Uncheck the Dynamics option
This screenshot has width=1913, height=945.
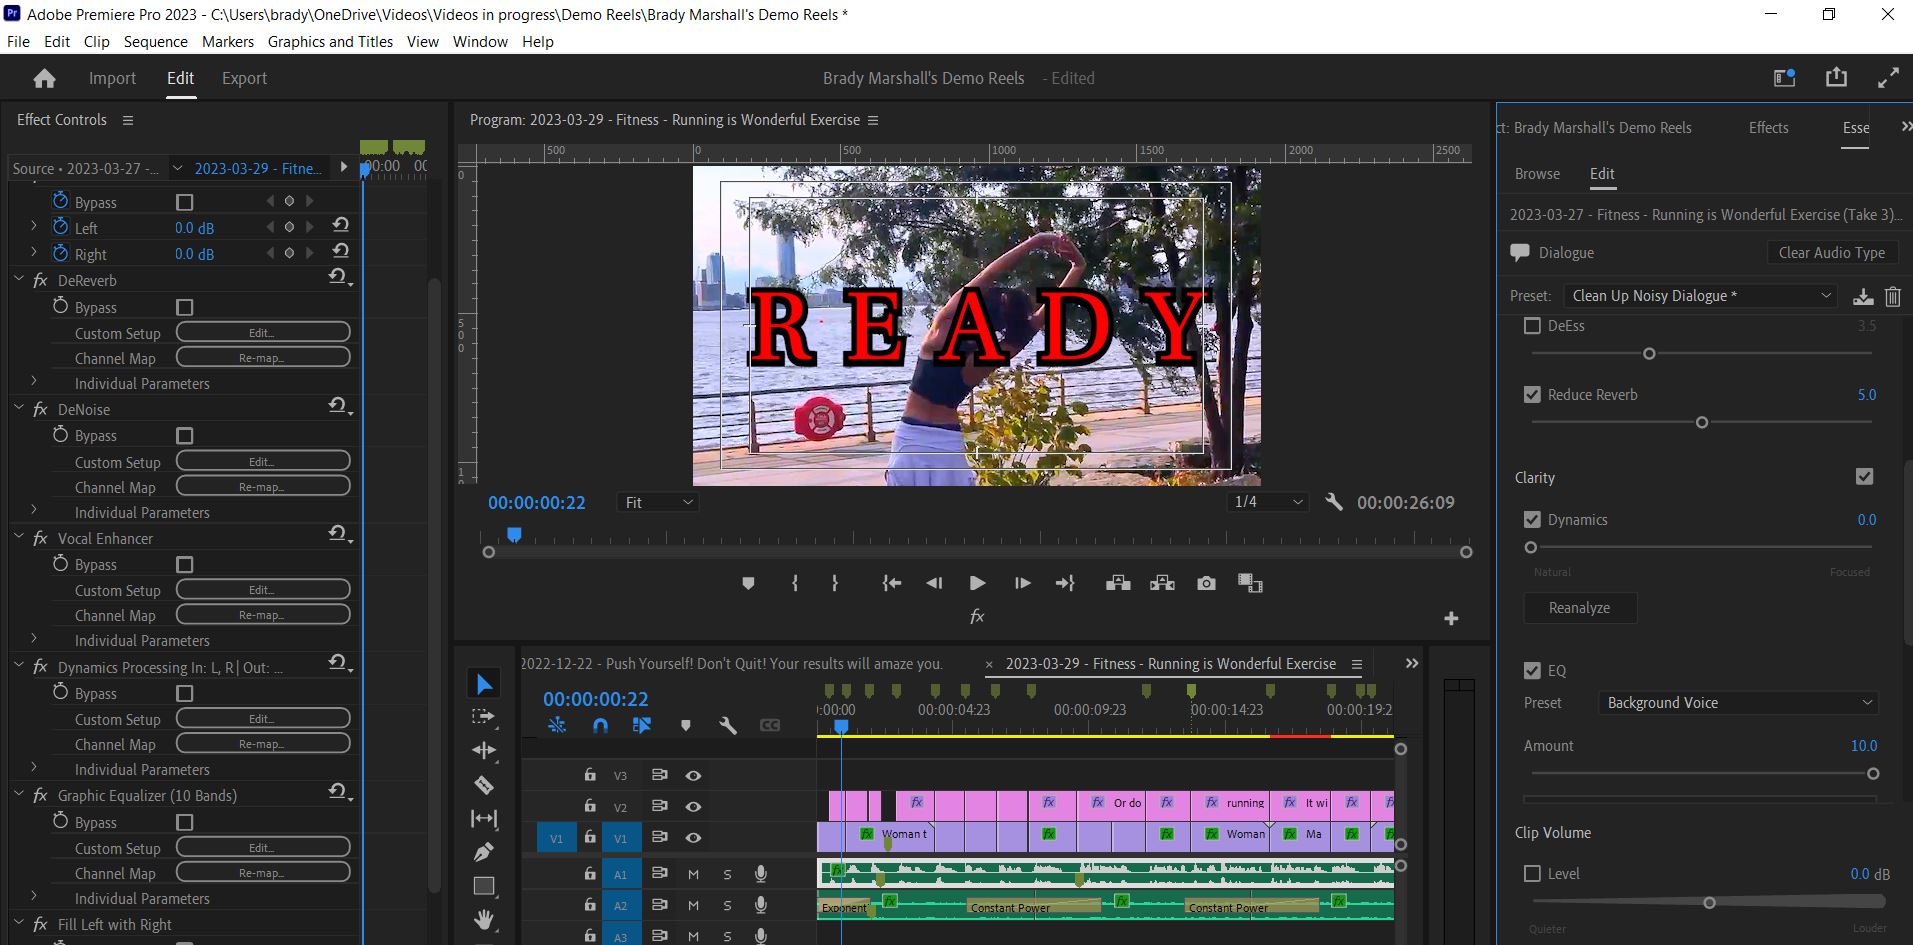1532,520
